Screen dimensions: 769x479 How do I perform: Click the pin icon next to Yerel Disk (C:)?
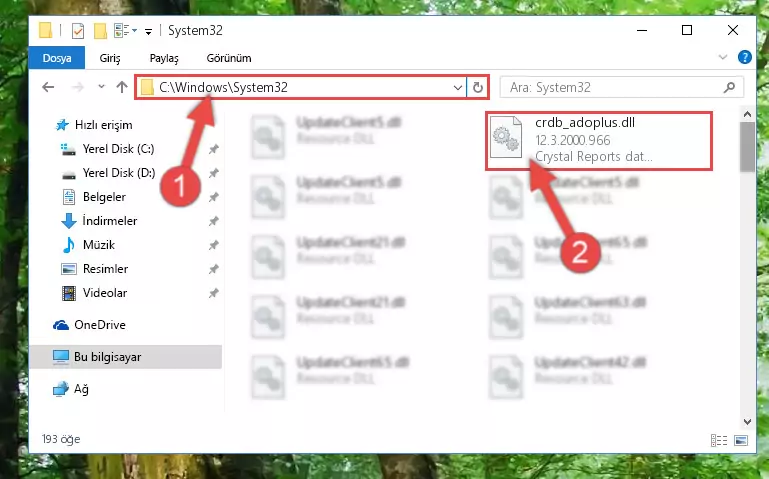coord(213,149)
